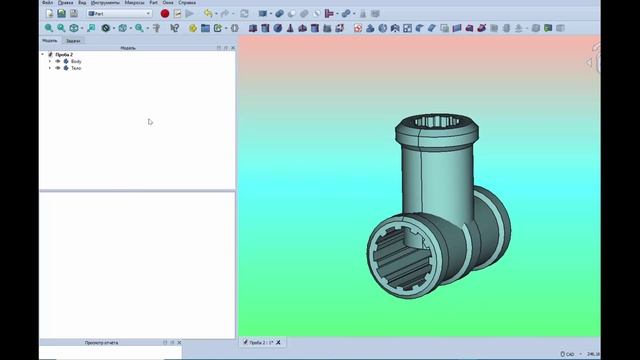
Task: Start recording a macro
Action: (x=165, y=13)
